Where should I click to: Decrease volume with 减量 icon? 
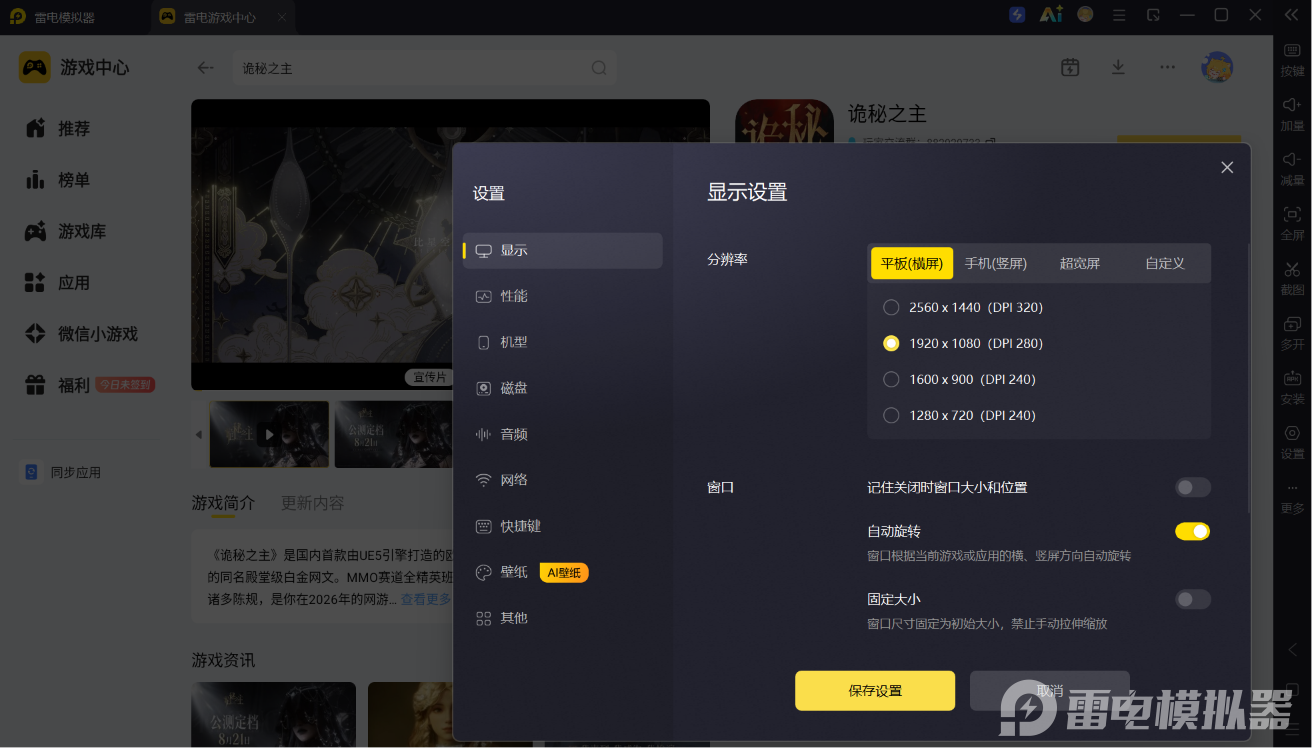(x=1292, y=168)
